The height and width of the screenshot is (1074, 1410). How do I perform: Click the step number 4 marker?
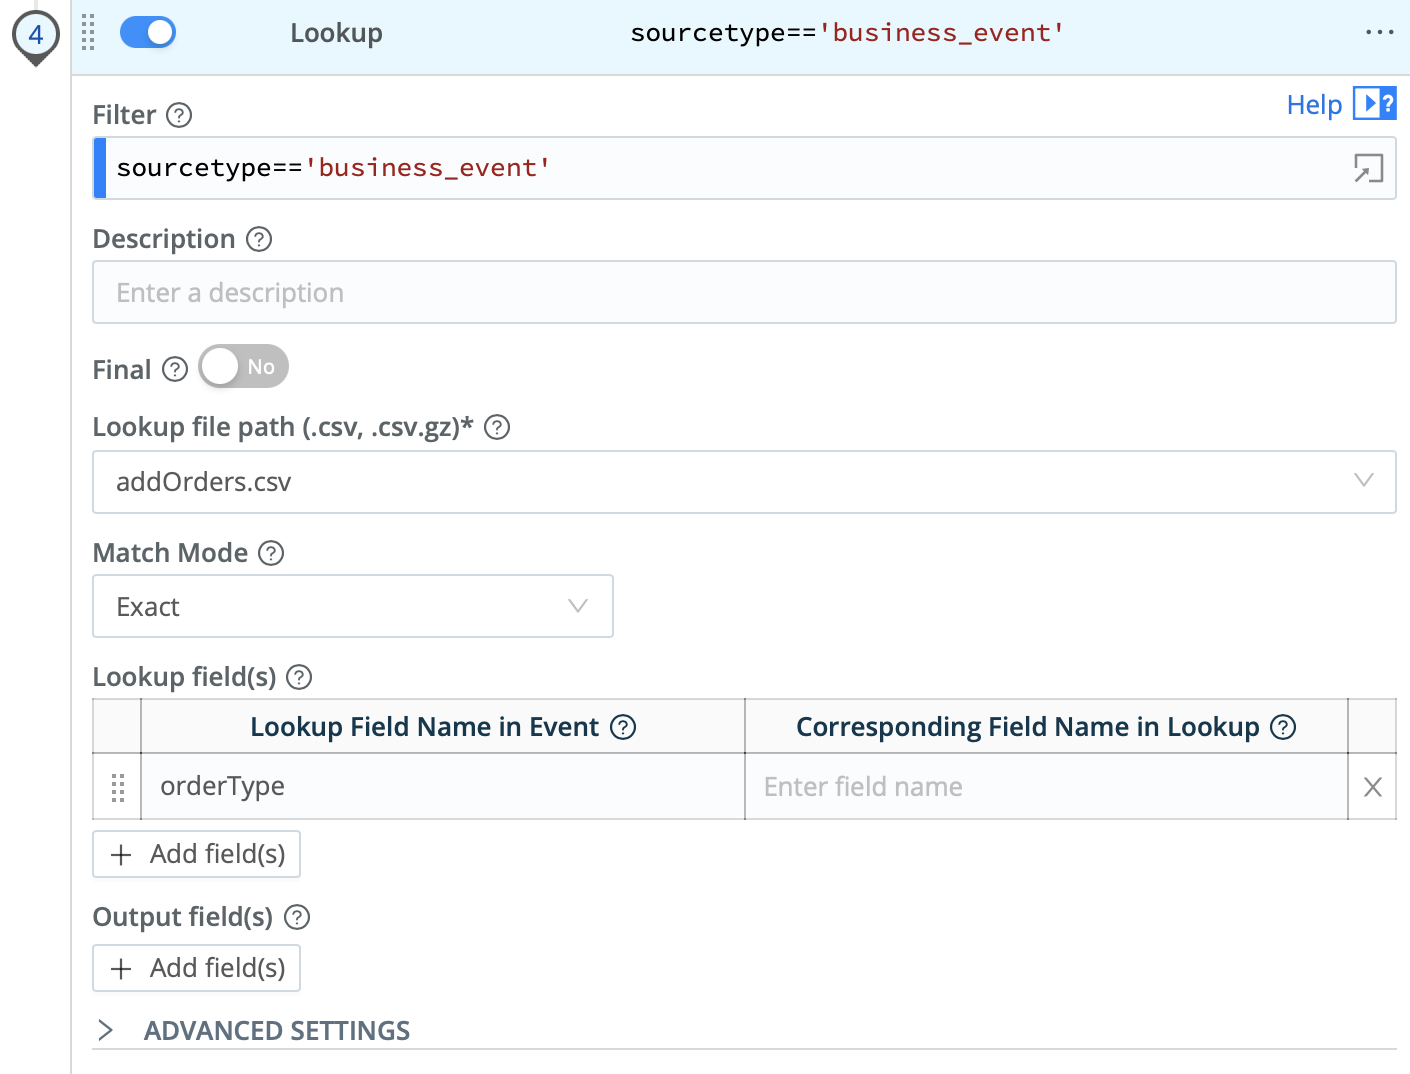(35, 36)
